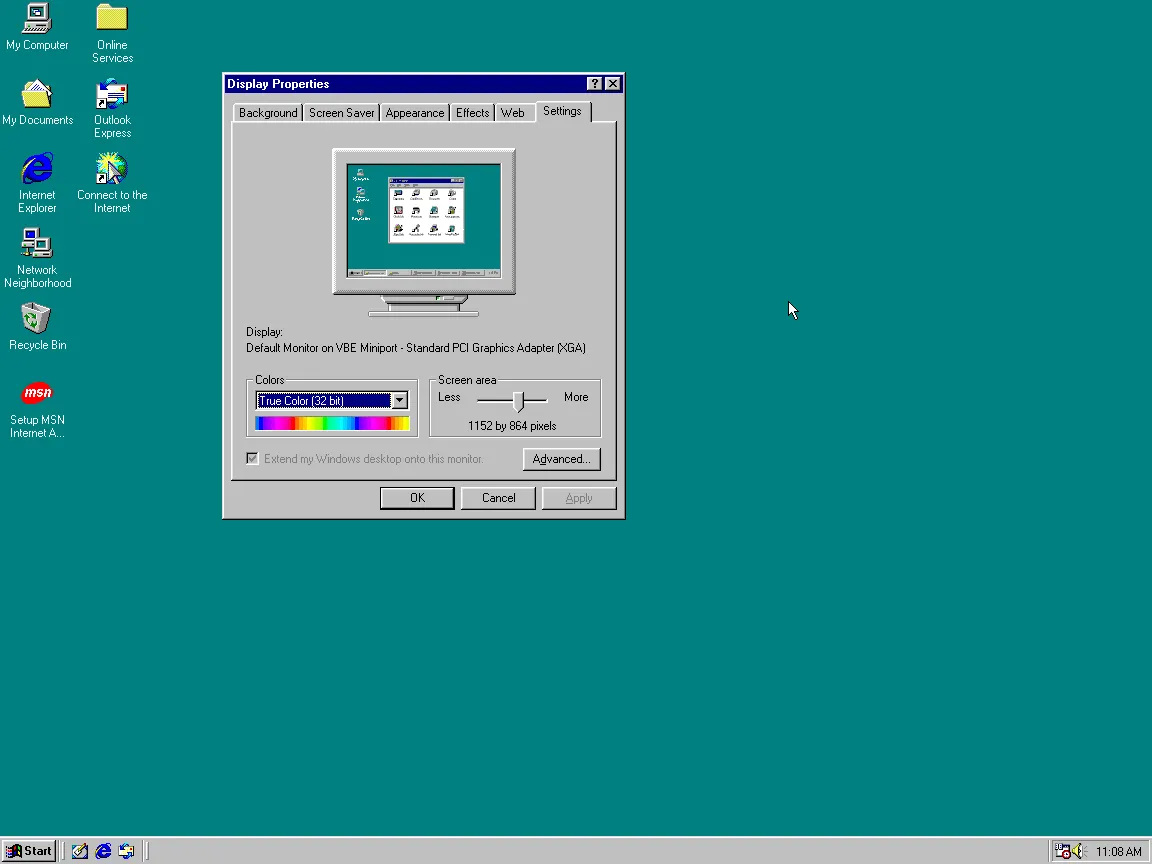Launch Outlook Express from the desktop
This screenshot has height=864, width=1152.
pyautogui.click(x=112, y=95)
